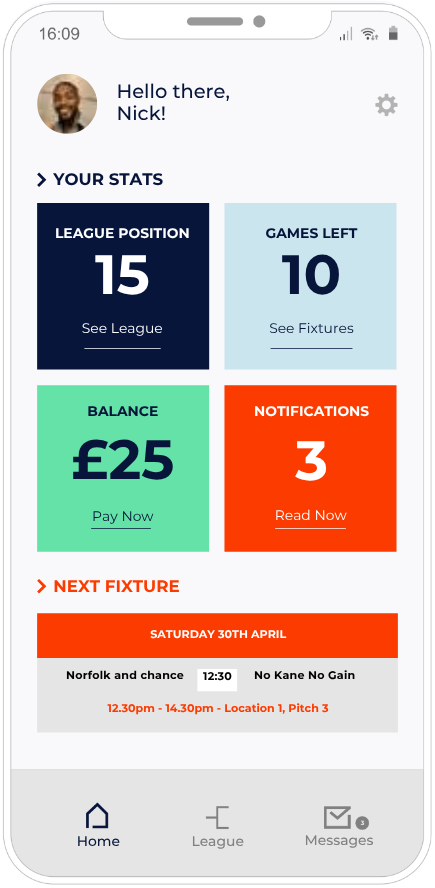Switch to the Messages tab label
Screen dimensions: 435x888
339,840
